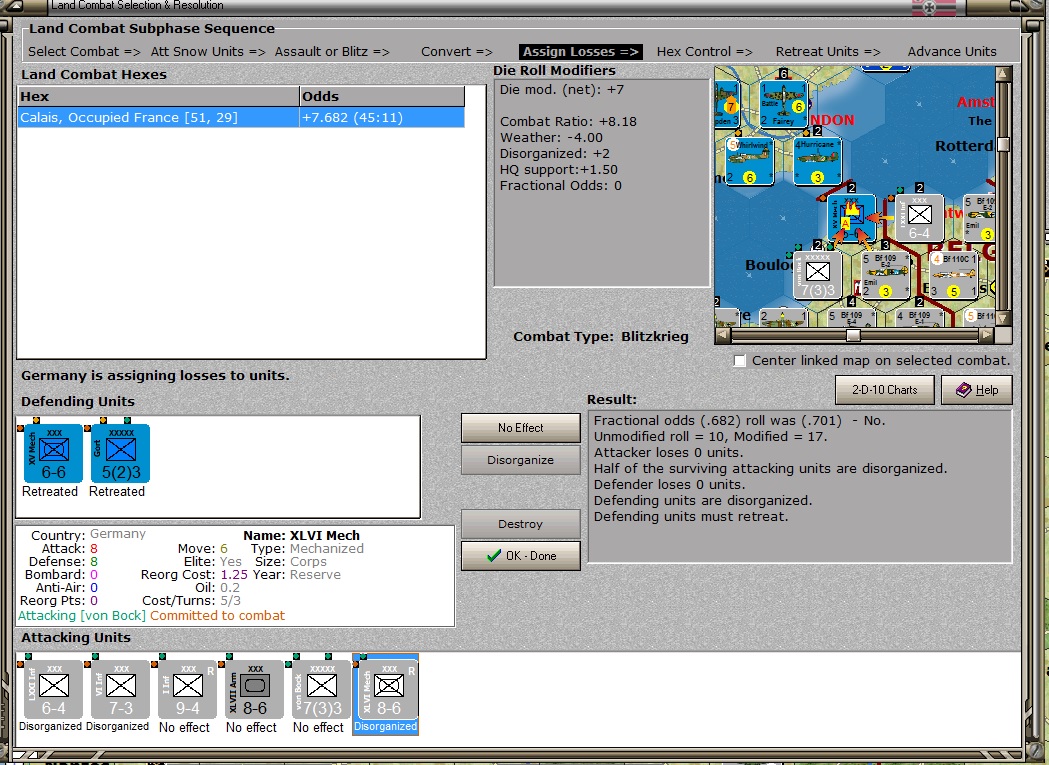Click the map horizontal scrollbar right arrow
1049x765 pixels.
point(987,335)
